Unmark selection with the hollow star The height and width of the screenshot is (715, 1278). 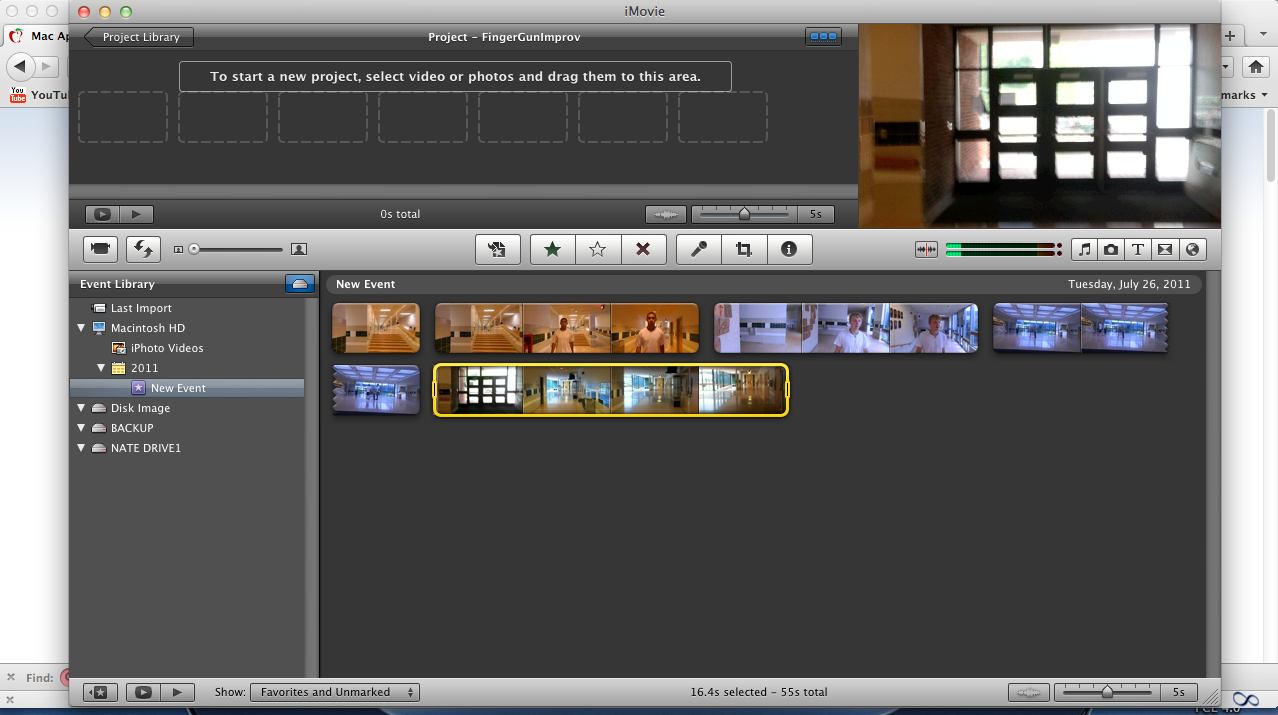click(598, 249)
